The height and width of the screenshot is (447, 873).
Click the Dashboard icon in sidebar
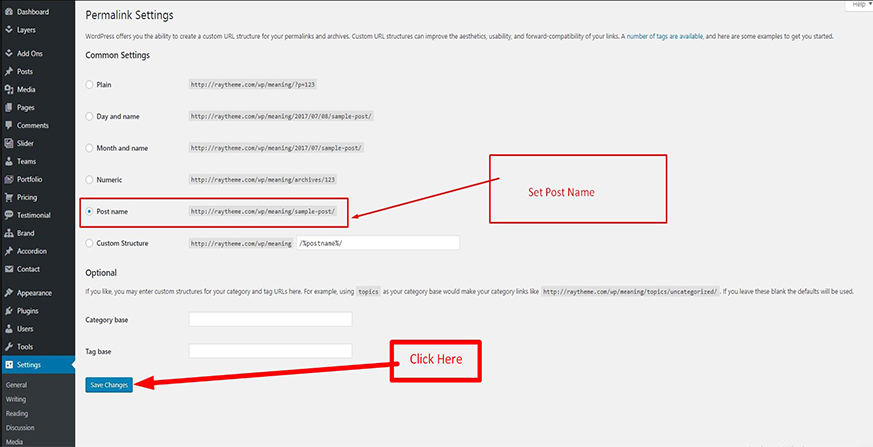(x=8, y=12)
